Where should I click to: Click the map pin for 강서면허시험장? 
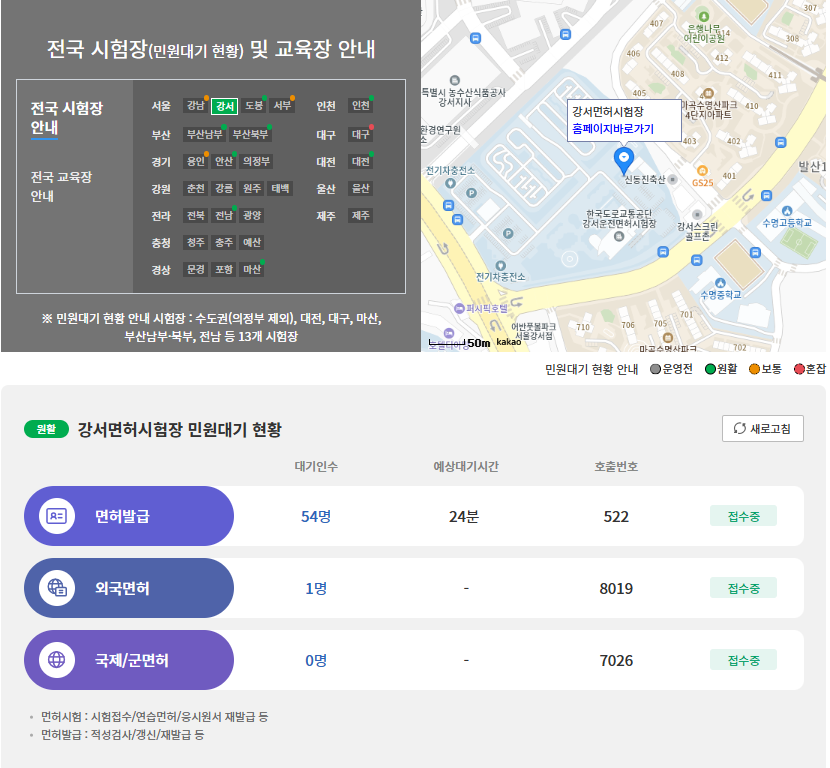click(625, 158)
